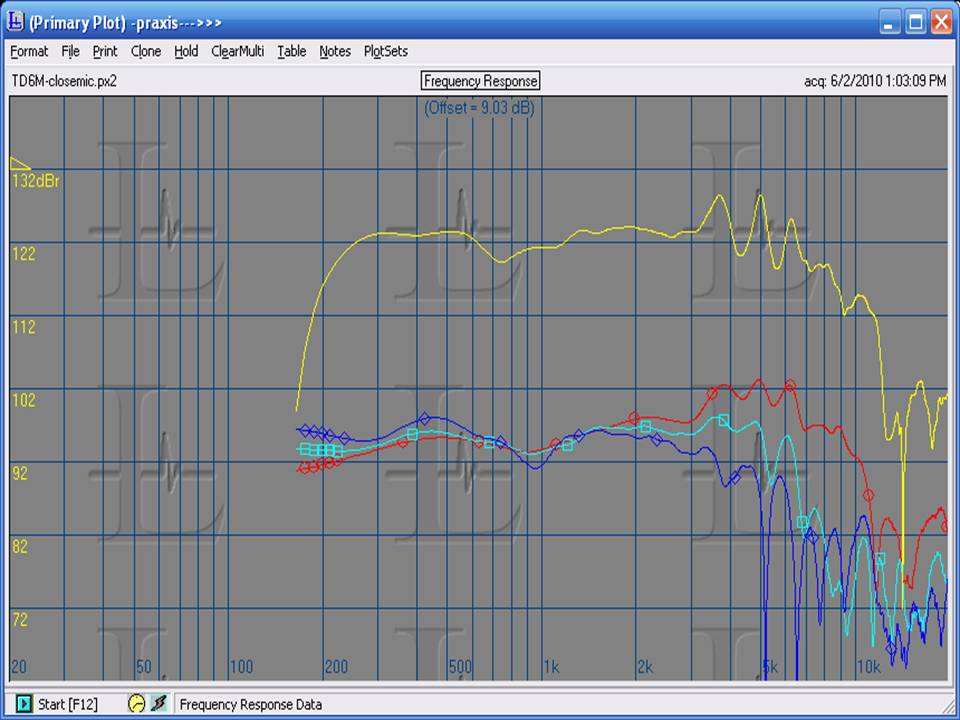Screen dimensions: 960x720
Task: Click the 1k frequency axis label
Action: click(552, 667)
